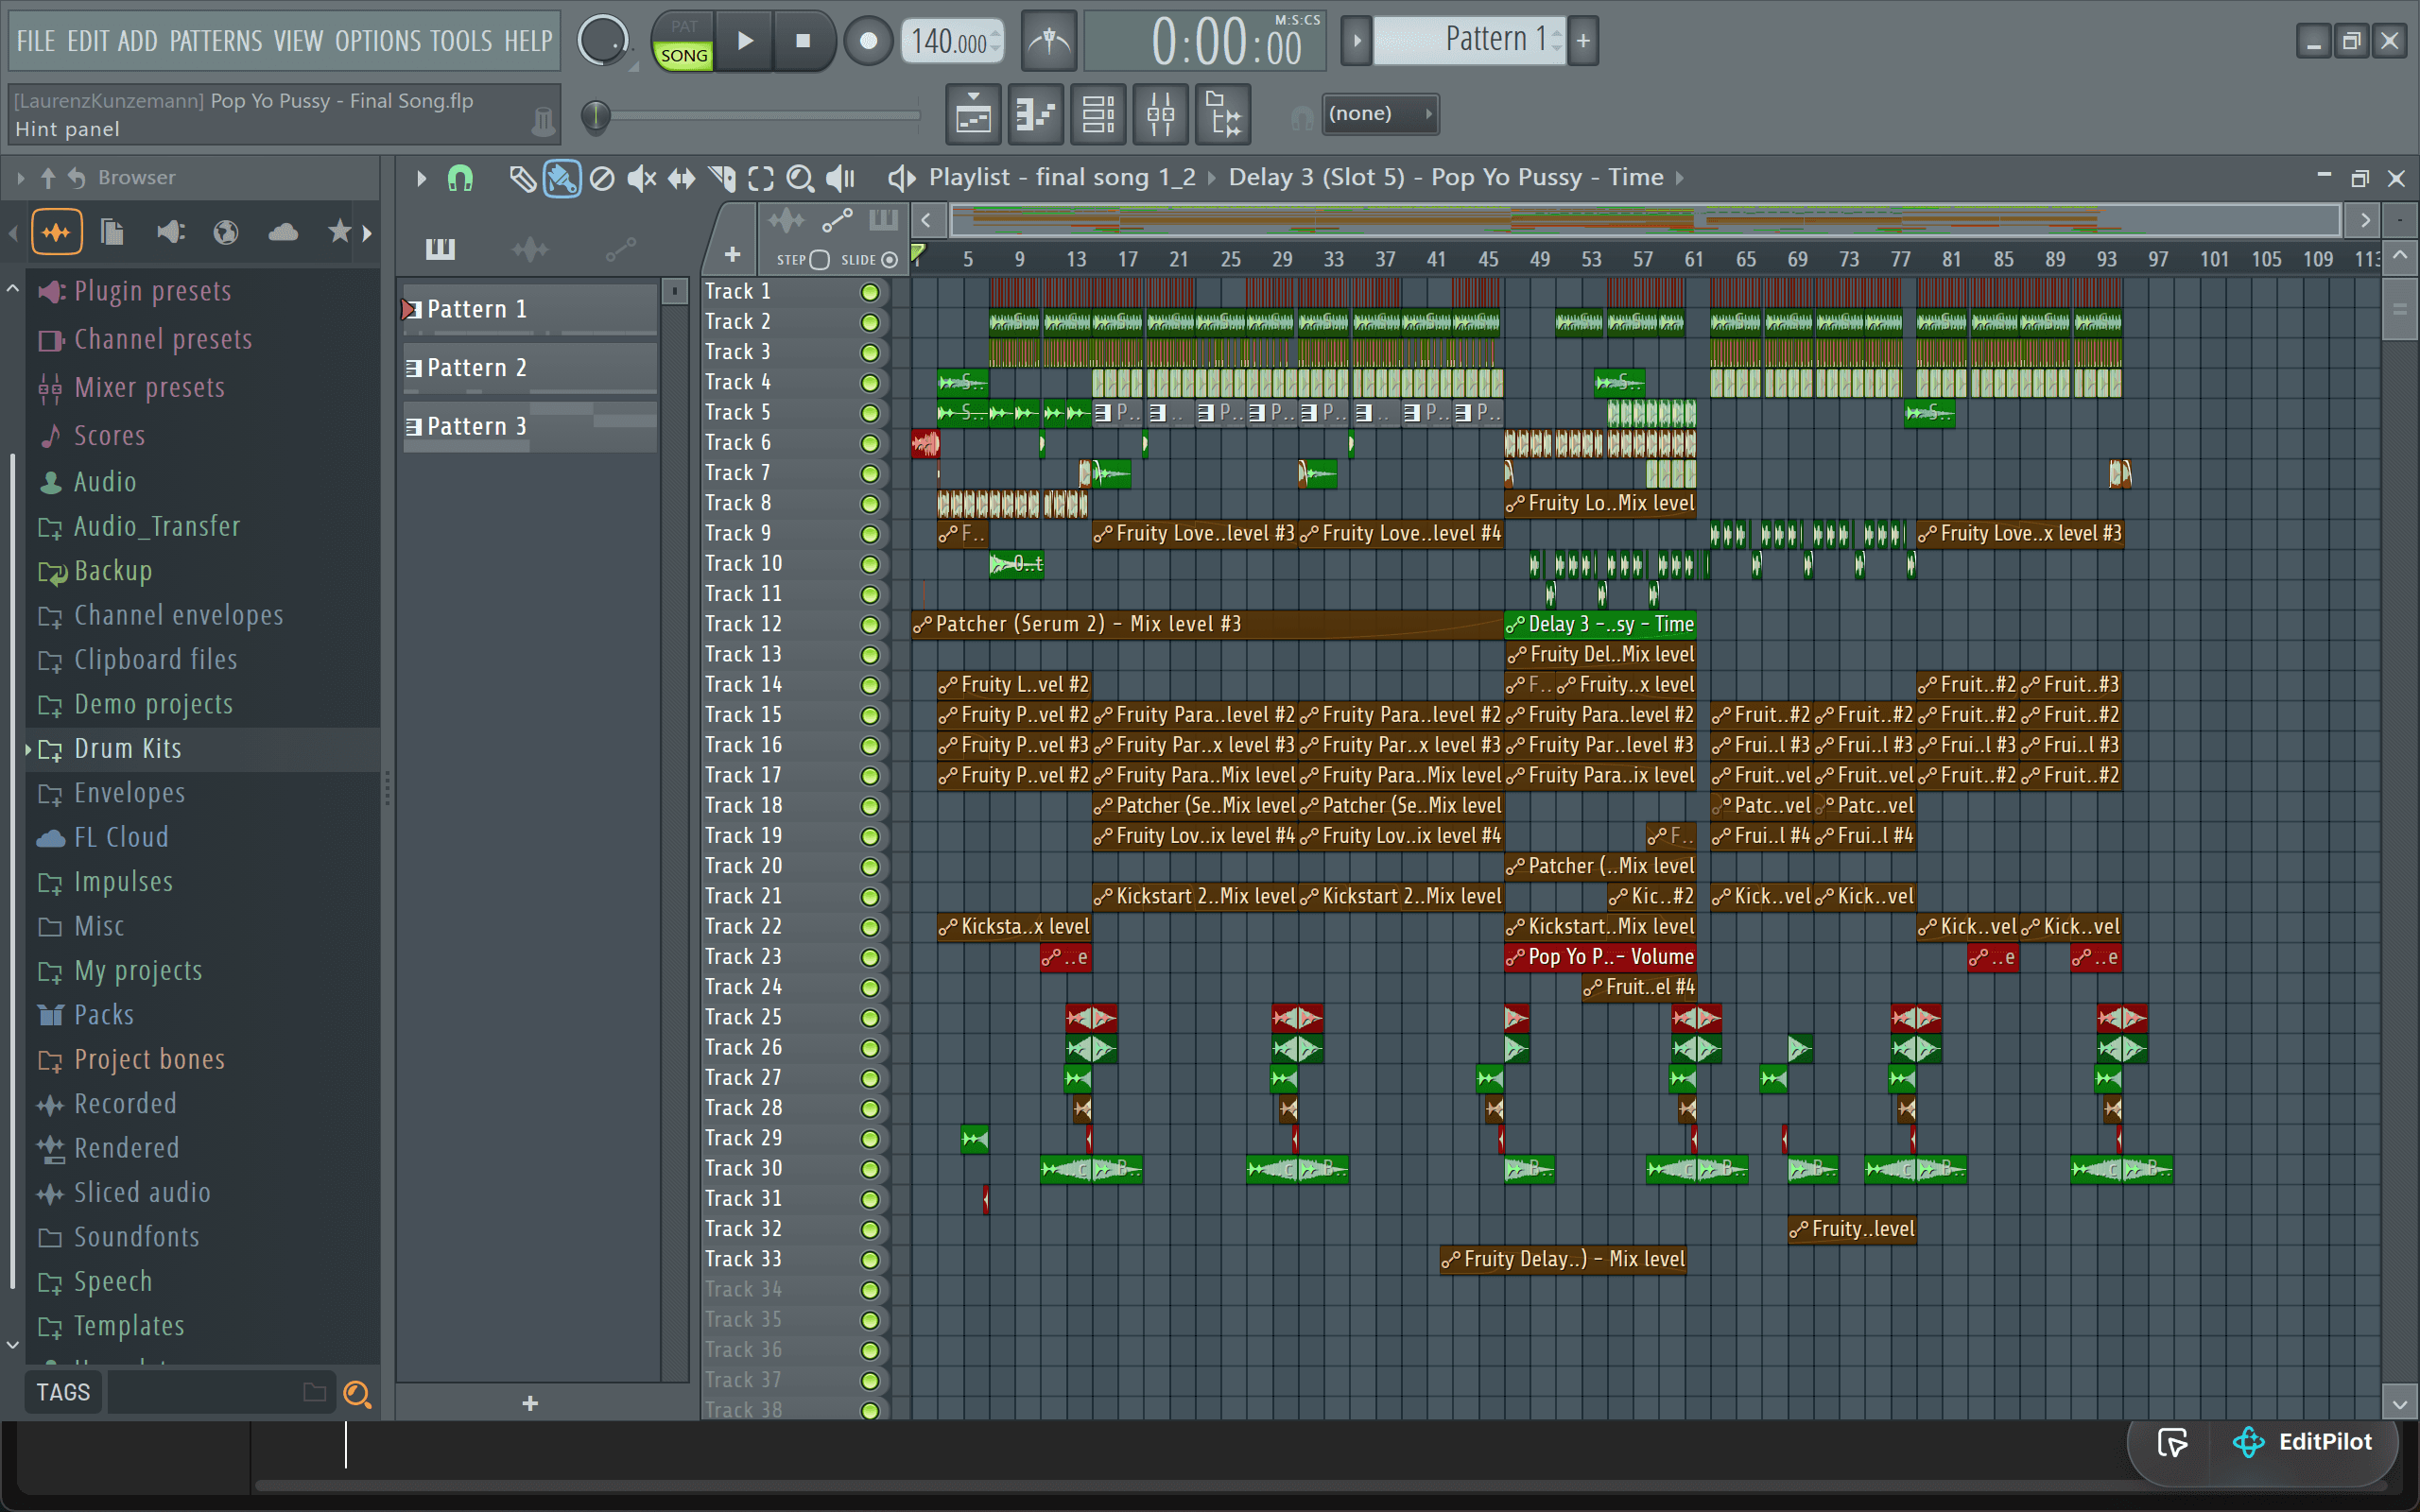Select the Zoom tool
Viewport: 2420px width, 1512px height.
tap(800, 178)
